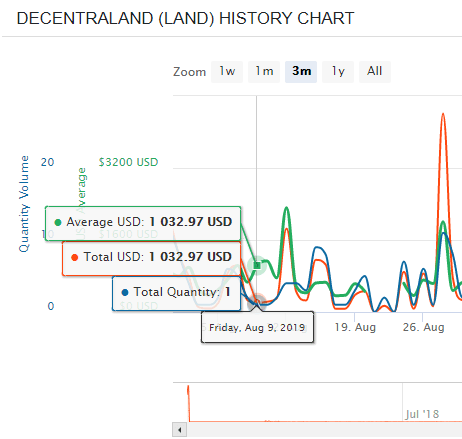This screenshot has height=439, width=462.
Task: Set chart zoom to 1m
Action: (x=264, y=72)
